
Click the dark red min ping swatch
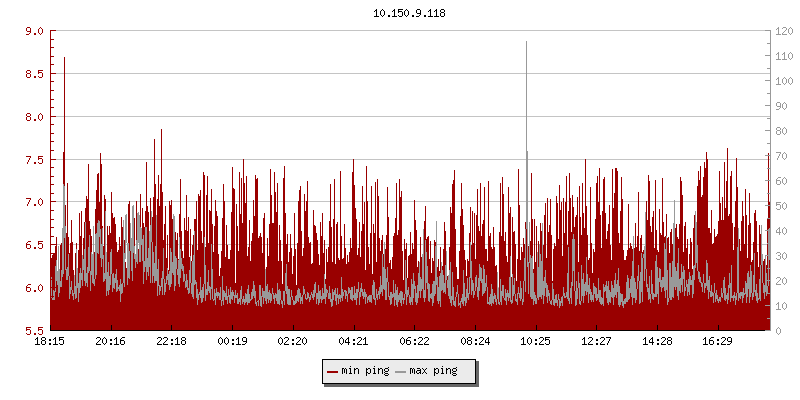pos(332,372)
